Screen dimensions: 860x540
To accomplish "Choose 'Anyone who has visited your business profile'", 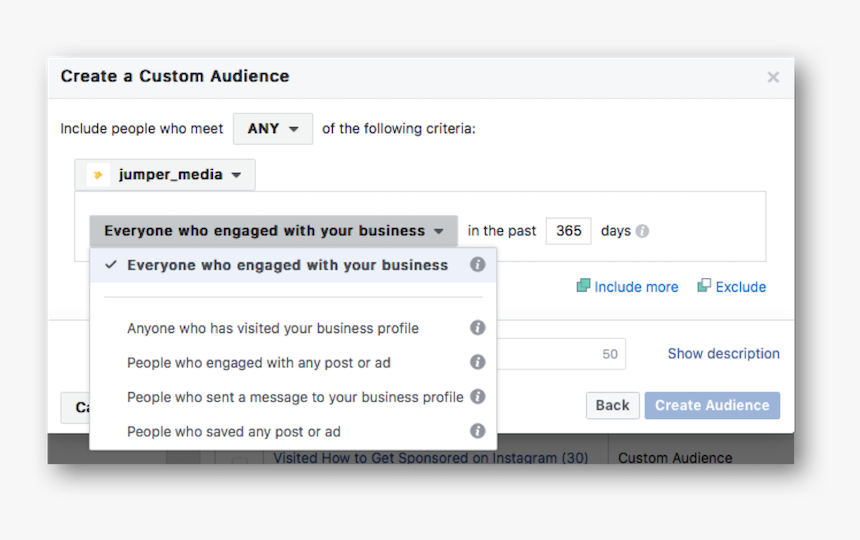I will [x=273, y=328].
